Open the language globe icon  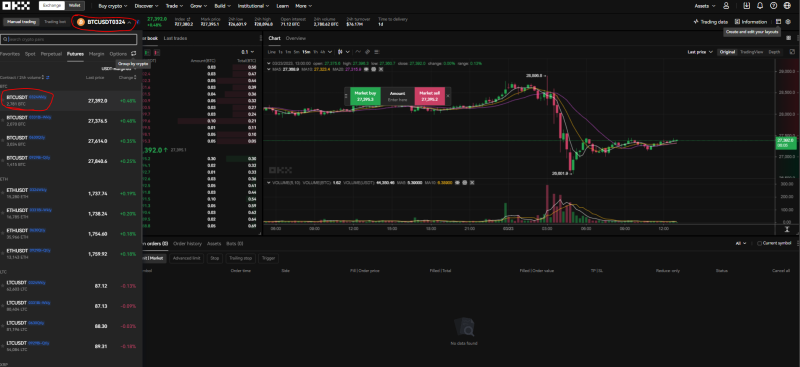[788, 6]
